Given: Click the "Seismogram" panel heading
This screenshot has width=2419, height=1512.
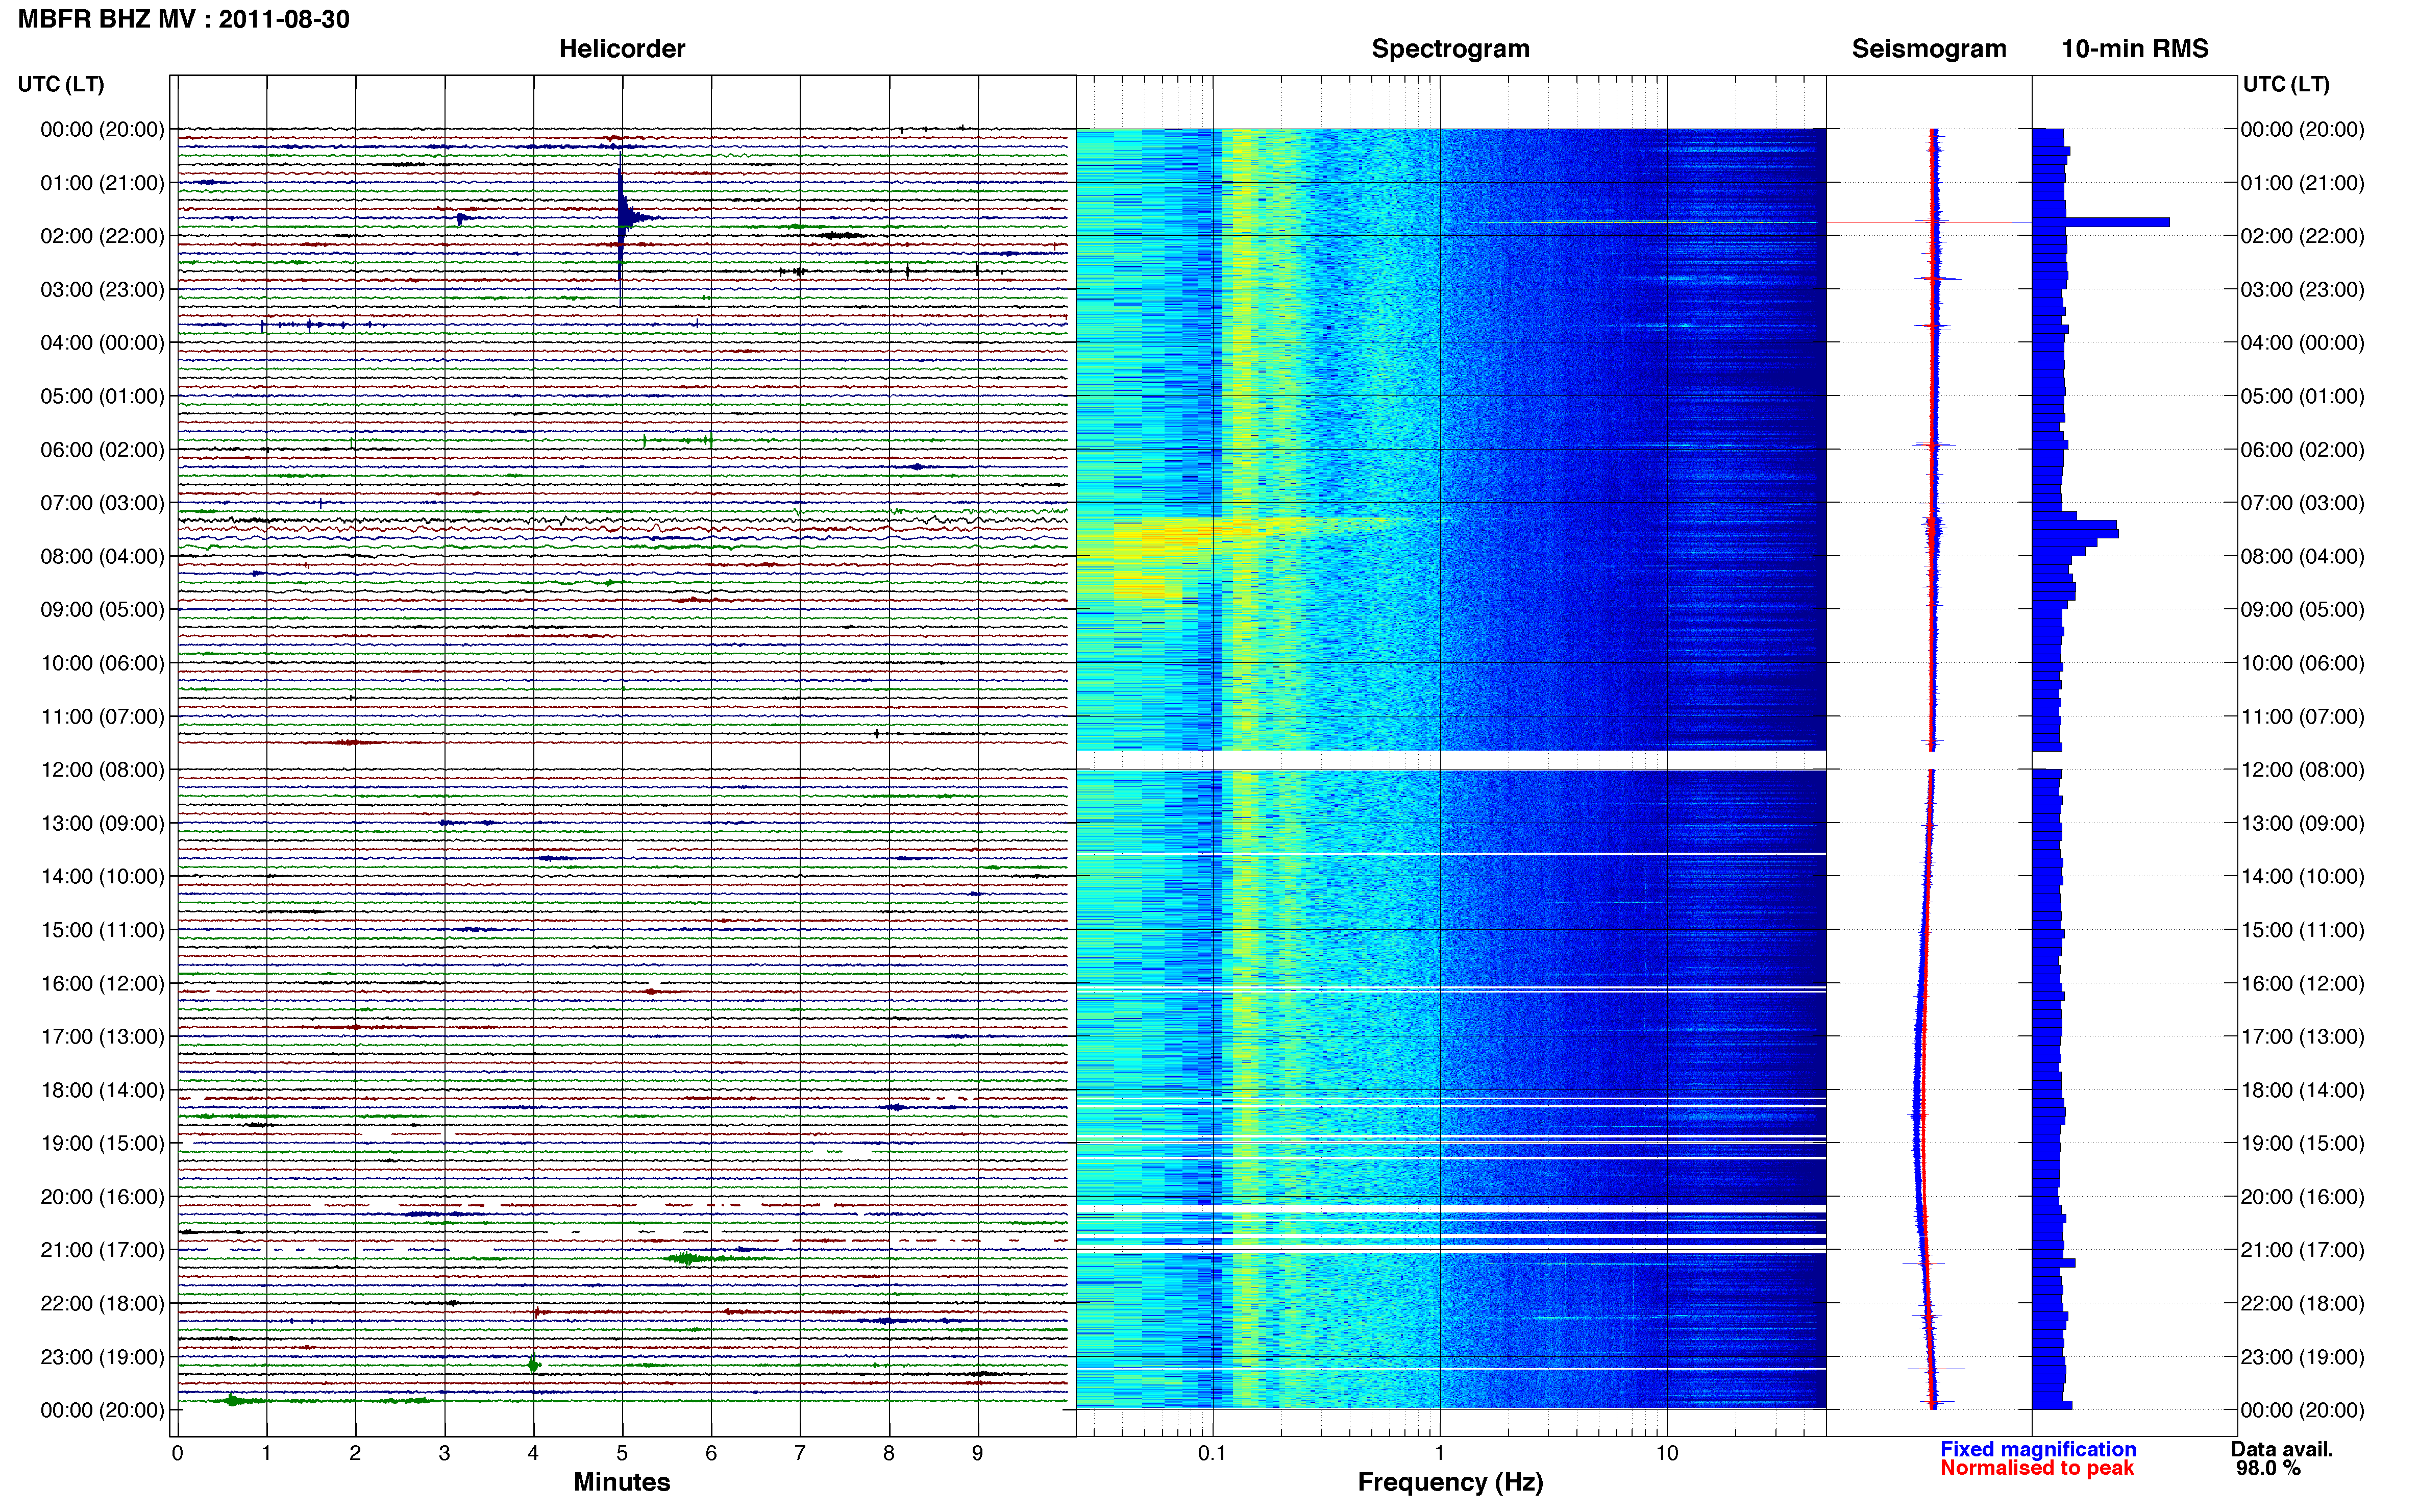Looking at the screenshot, I should pyautogui.click(x=1929, y=49).
